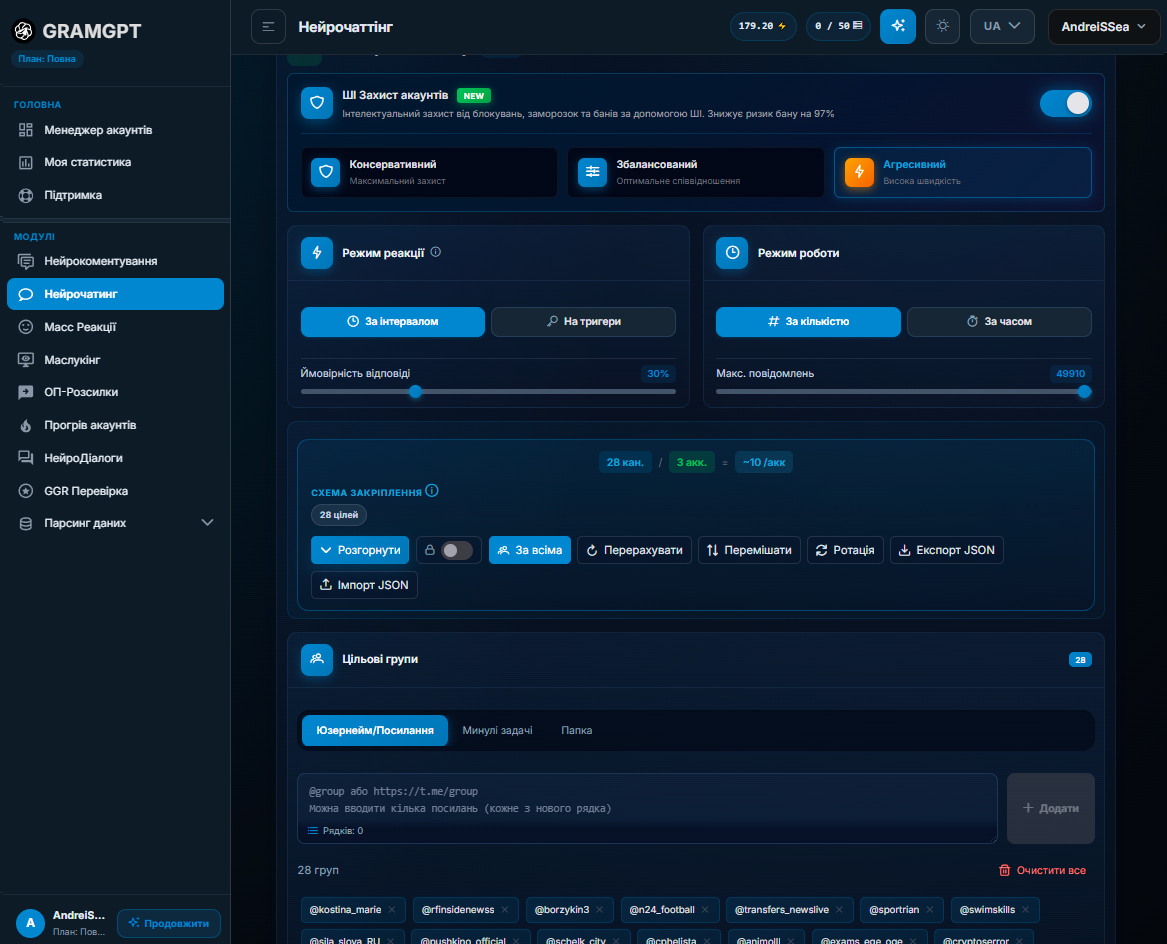
Task: Choose the Агресивний protection mode
Action: coord(962,172)
